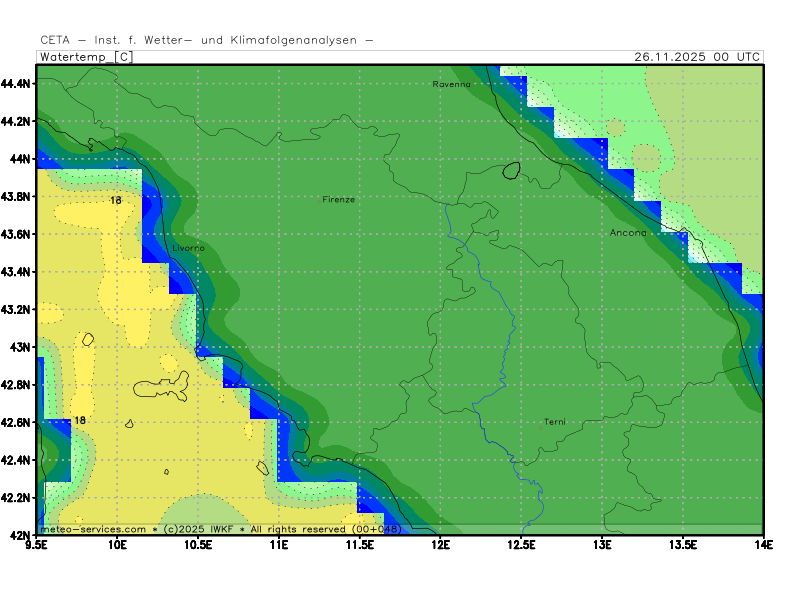This screenshot has height=600, width=800.
Task: Click the Watertemp_[C] parameter label
Action: tap(85, 57)
